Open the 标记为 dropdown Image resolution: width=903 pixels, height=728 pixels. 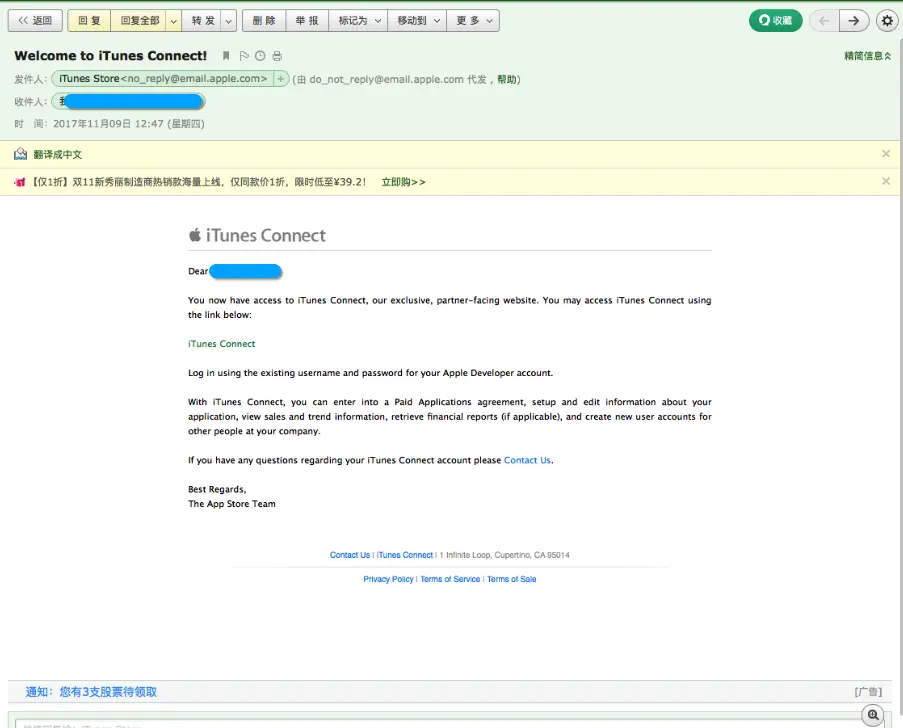359,21
